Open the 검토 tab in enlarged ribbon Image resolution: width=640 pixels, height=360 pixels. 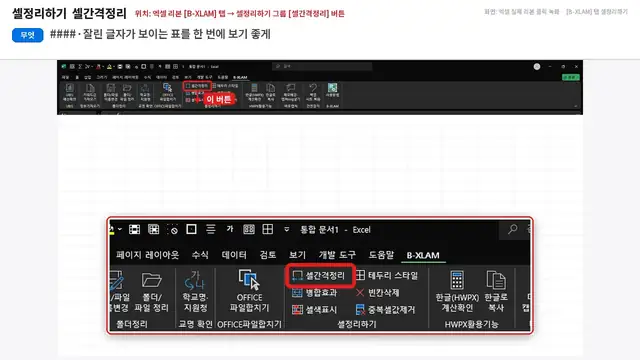point(268,255)
